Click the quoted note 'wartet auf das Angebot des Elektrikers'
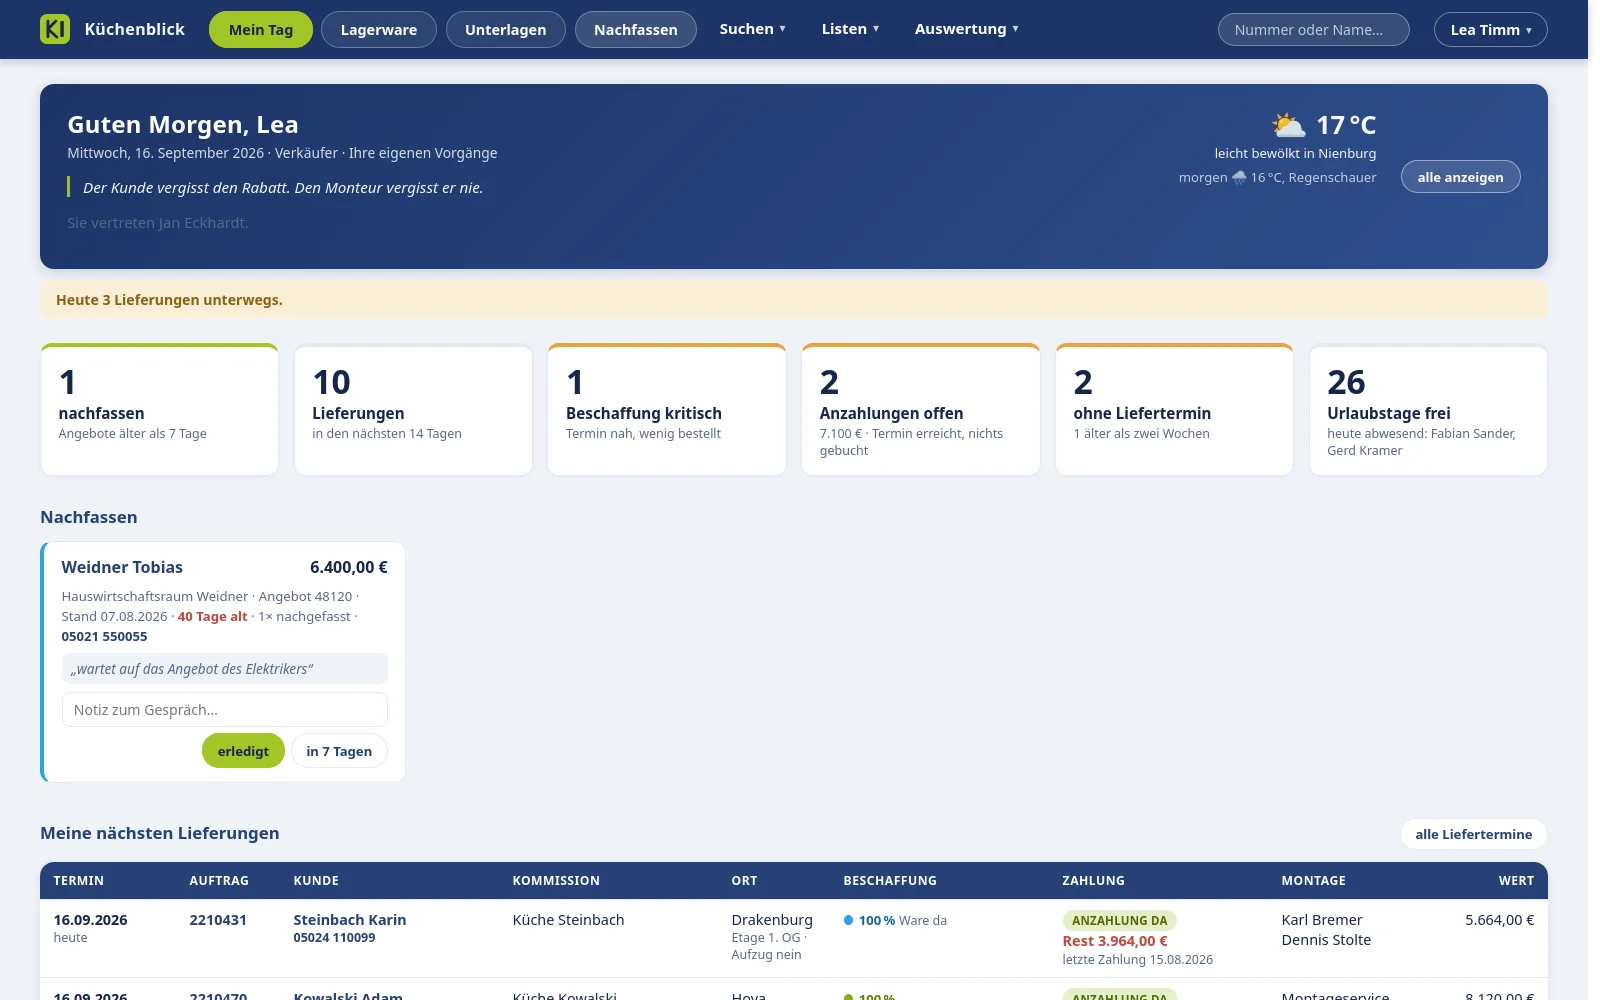1600x1000 pixels. tap(225, 669)
